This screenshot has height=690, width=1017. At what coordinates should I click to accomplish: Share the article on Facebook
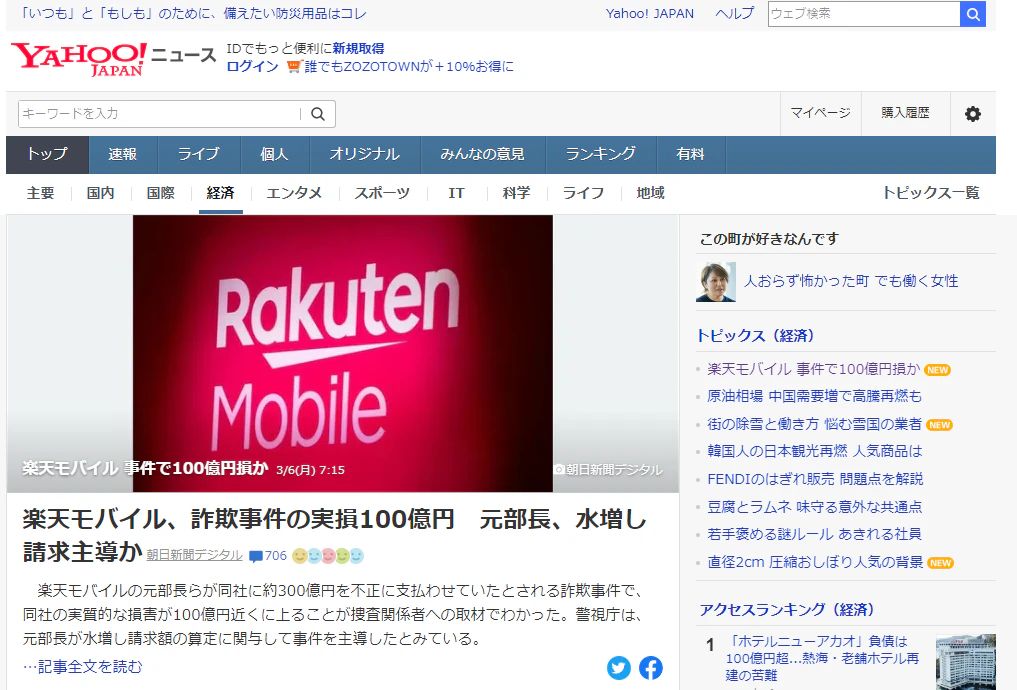651,667
